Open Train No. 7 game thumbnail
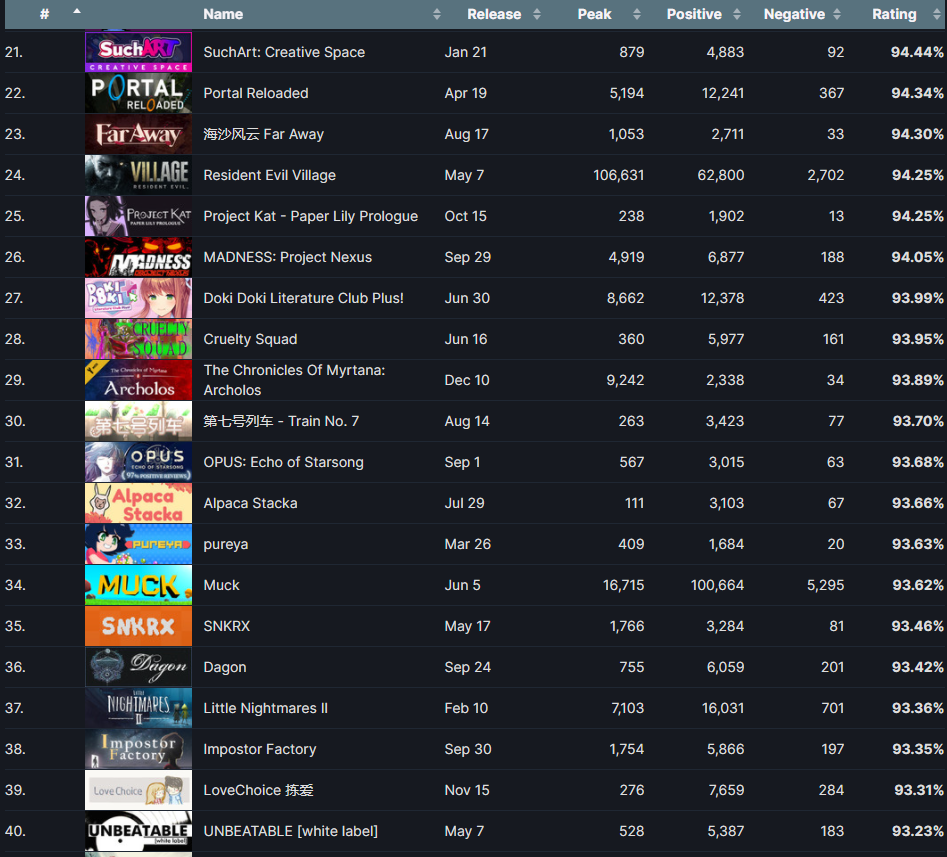Viewport: 947px width, 857px height. coord(138,422)
